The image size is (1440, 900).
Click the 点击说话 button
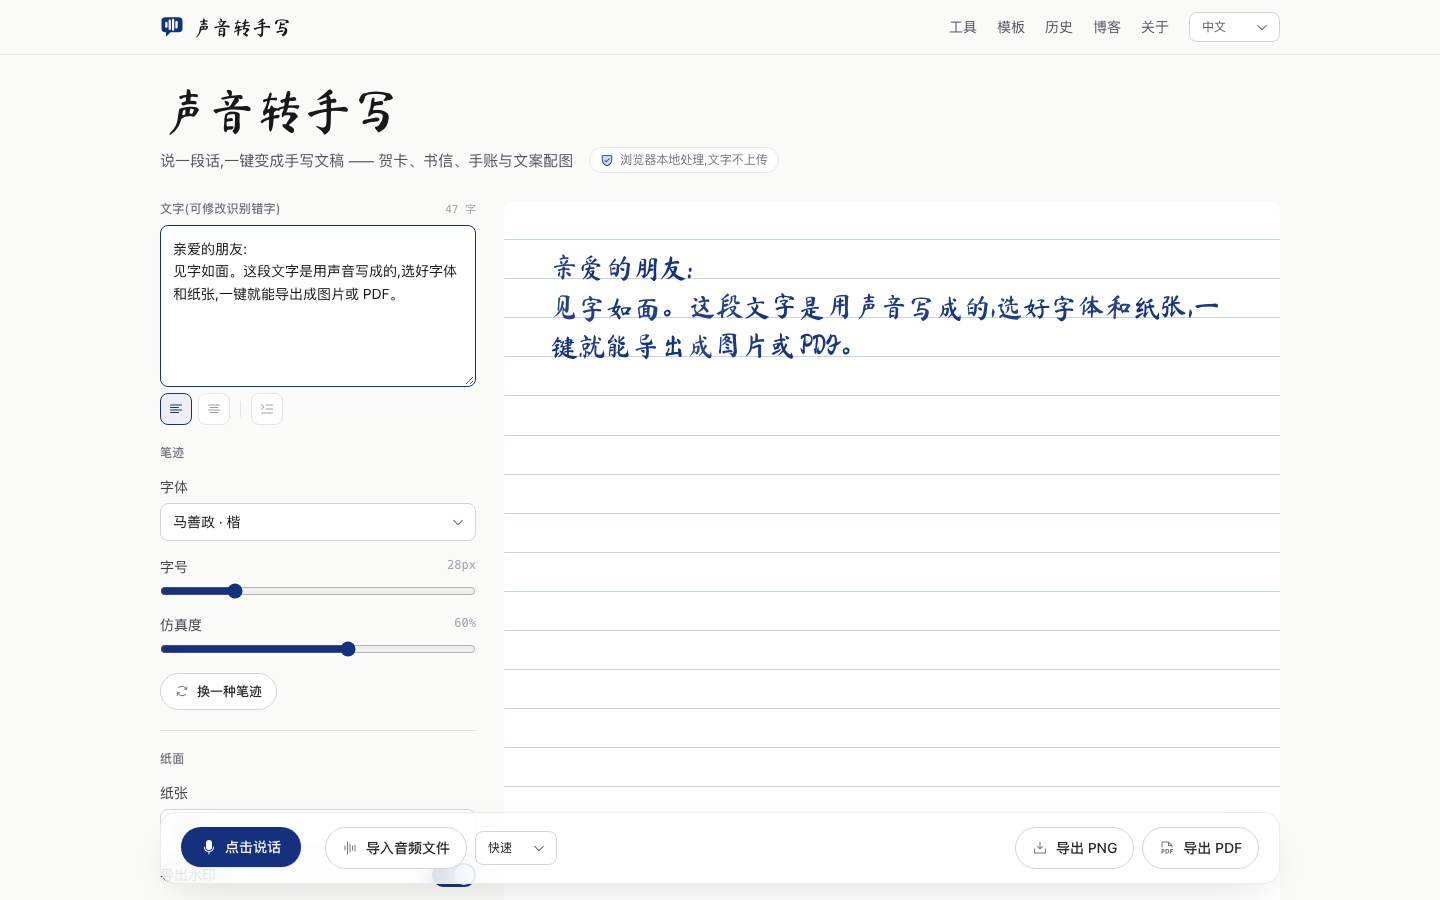click(x=241, y=847)
